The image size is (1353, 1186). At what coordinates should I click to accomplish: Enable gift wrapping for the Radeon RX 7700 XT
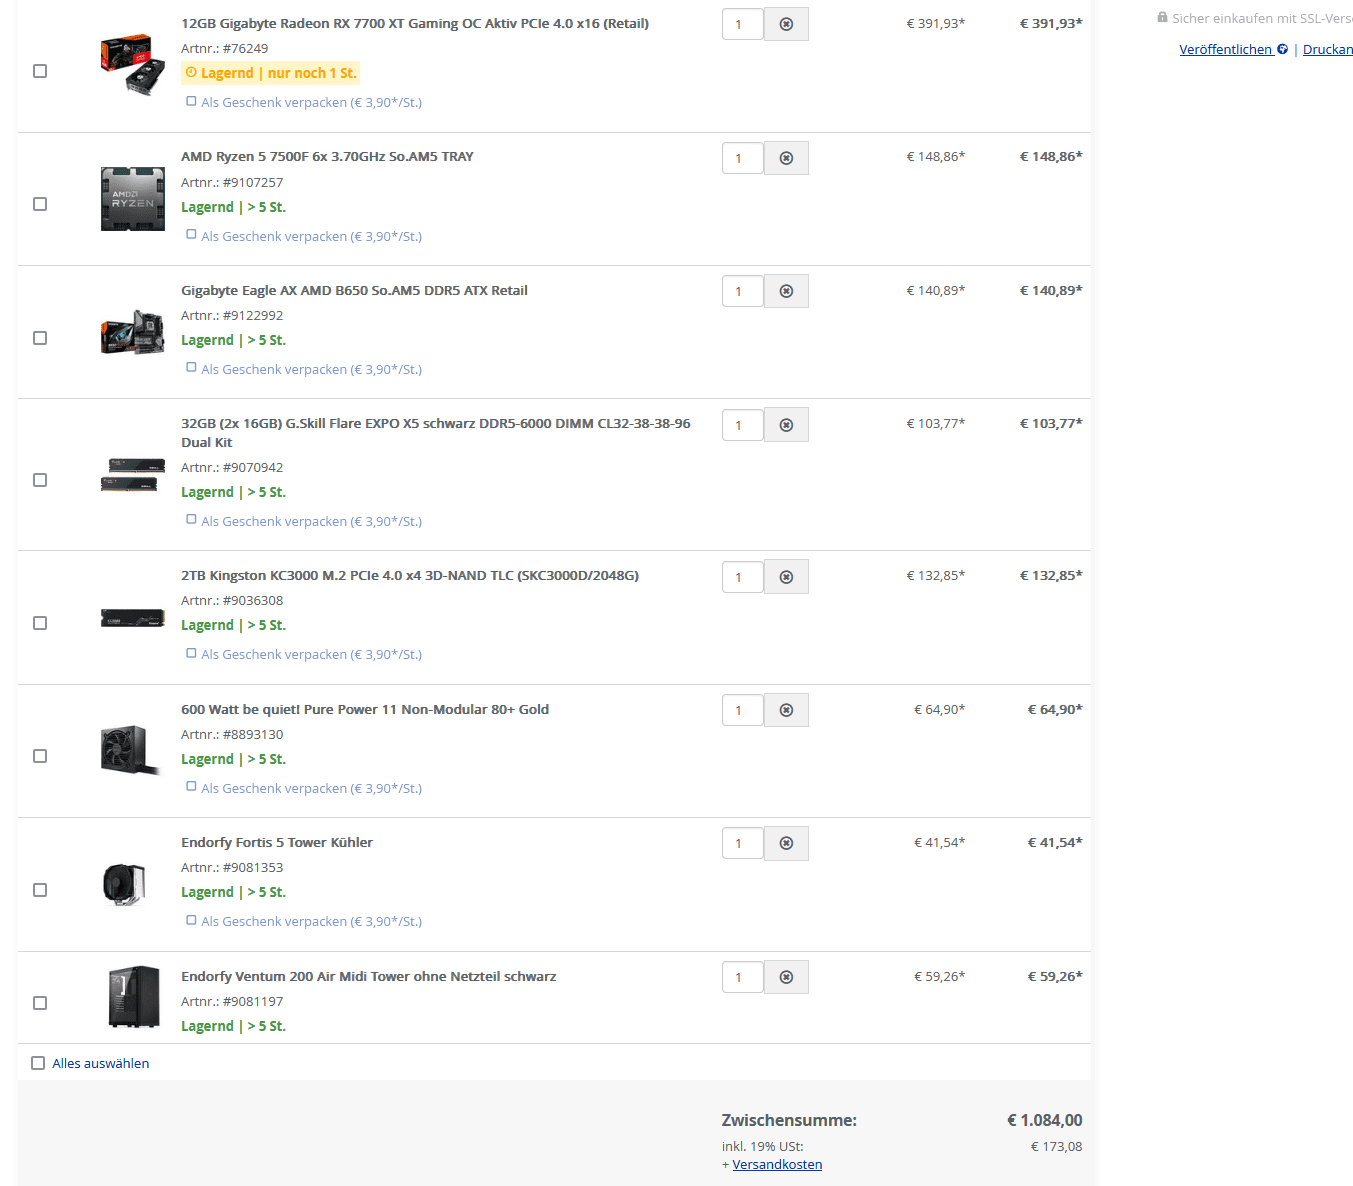[x=191, y=101]
